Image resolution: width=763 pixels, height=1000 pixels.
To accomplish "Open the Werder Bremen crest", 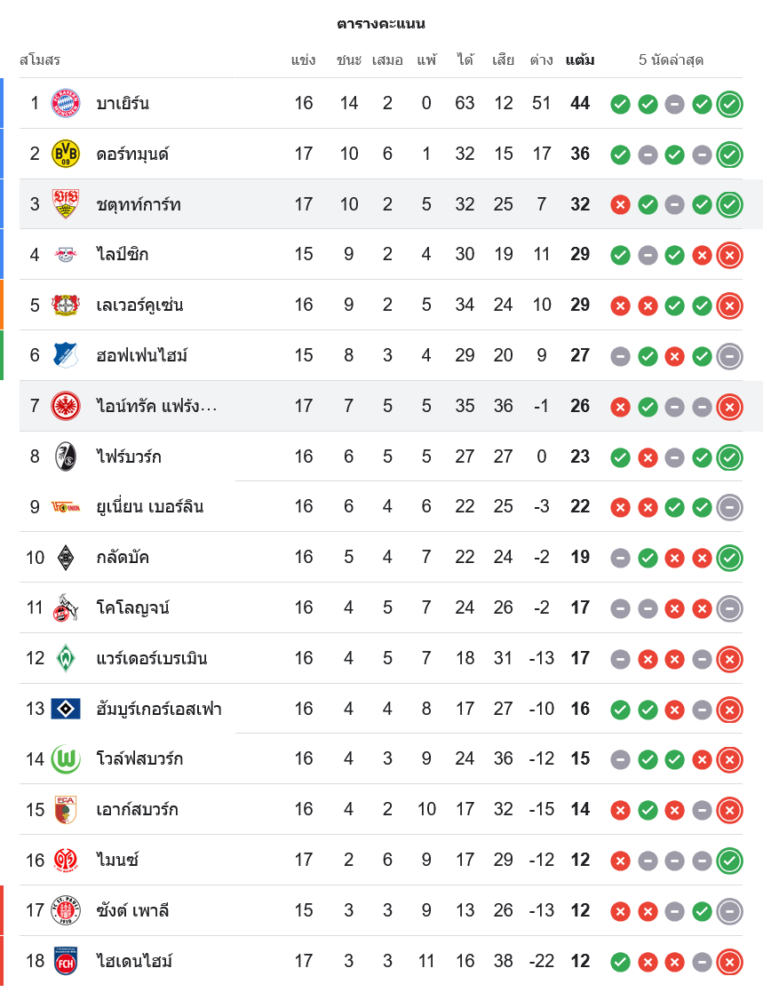I will (x=65, y=658).
